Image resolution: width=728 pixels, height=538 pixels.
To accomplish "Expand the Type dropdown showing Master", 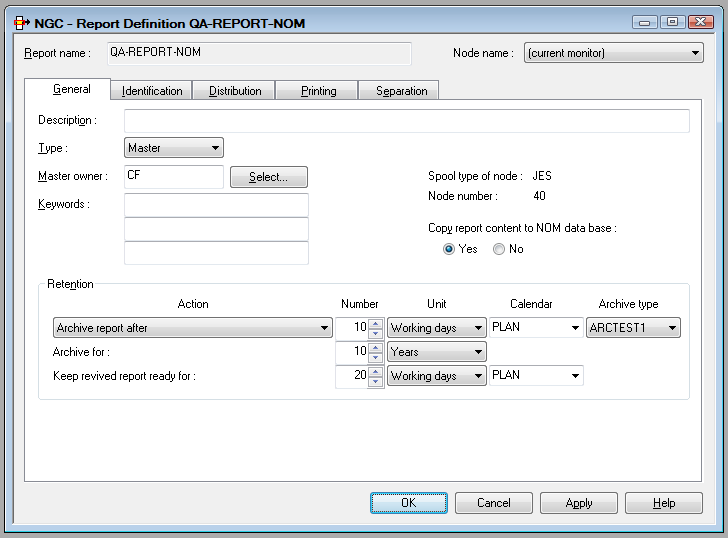I will pyautogui.click(x=174, y=148).
